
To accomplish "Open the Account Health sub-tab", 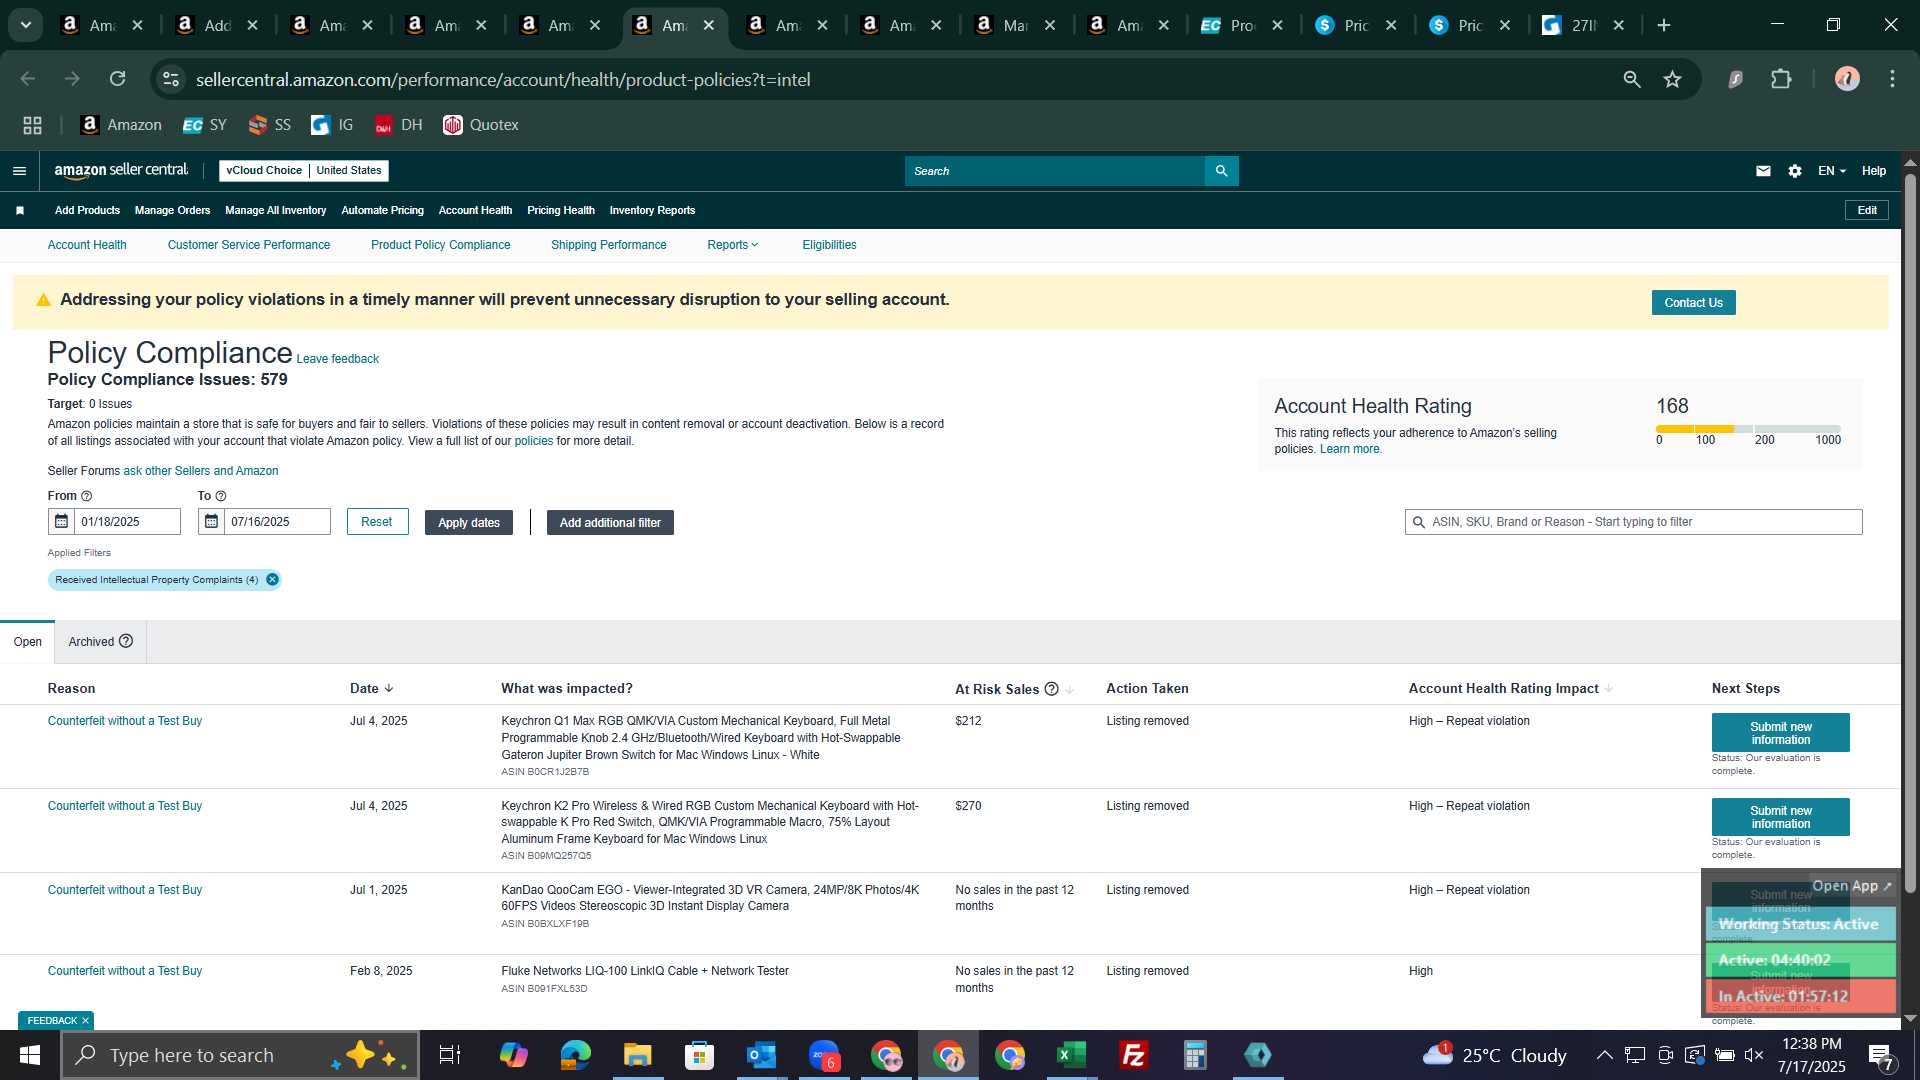I will click(87, 245).
